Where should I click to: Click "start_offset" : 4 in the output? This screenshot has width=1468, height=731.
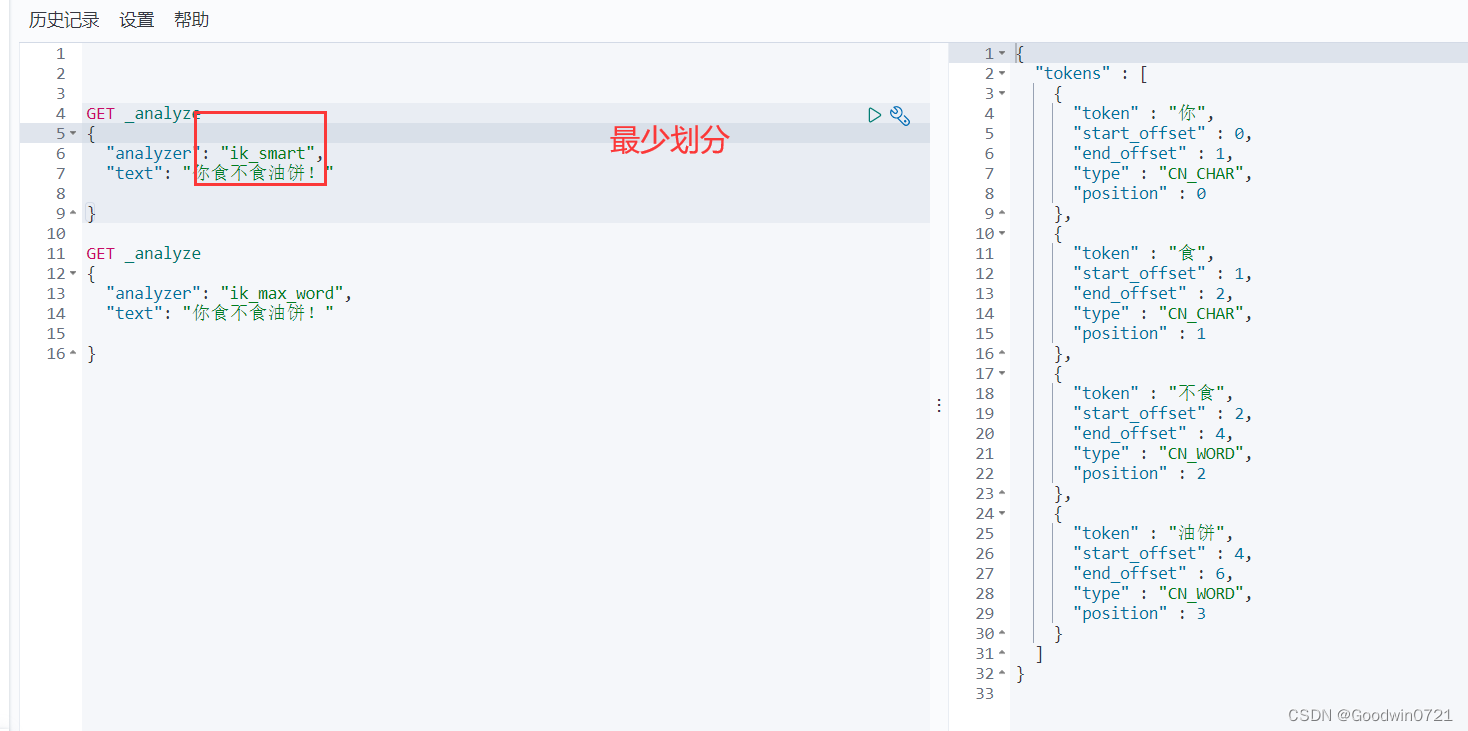pyautogui.click(x=1158, y=553)
